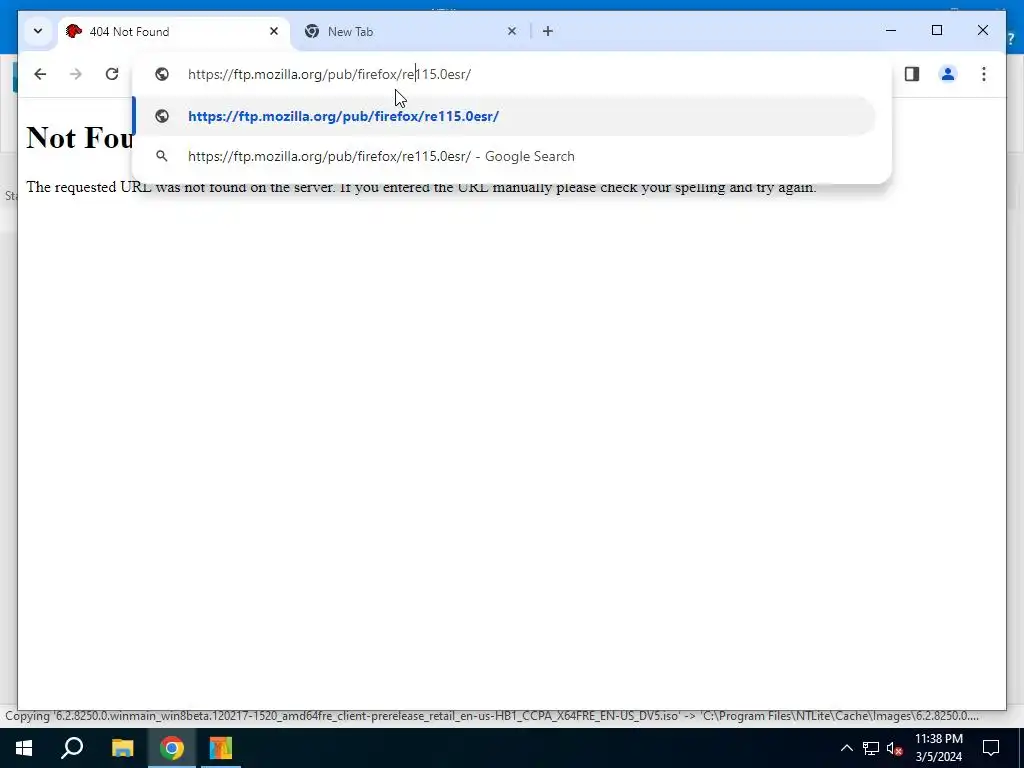Open Chrome three-dot menu
1024x768 pixels.
pyautogui.click(x=984, y=74)
